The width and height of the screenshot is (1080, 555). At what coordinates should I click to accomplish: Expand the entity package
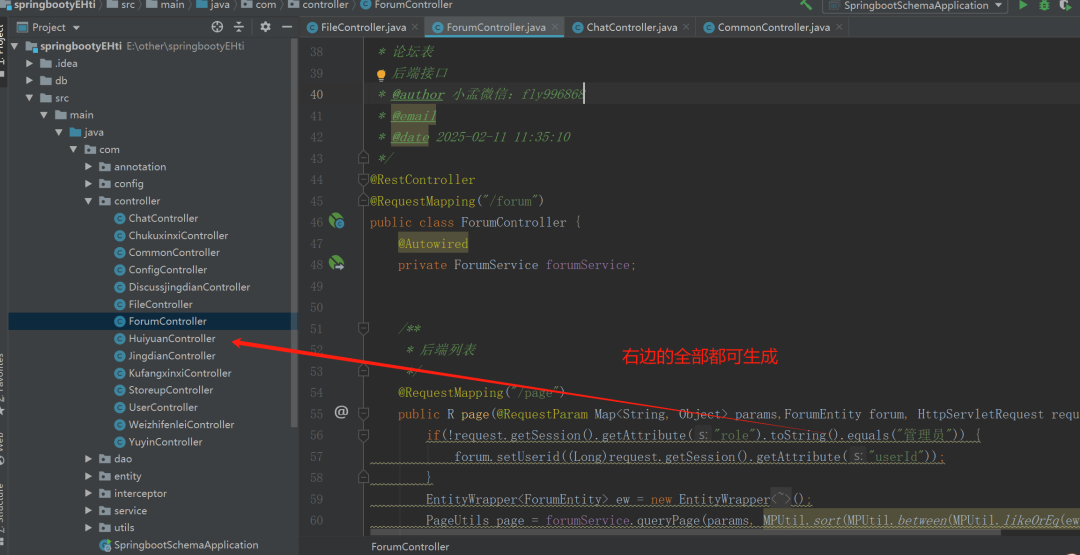click(88, 476)
